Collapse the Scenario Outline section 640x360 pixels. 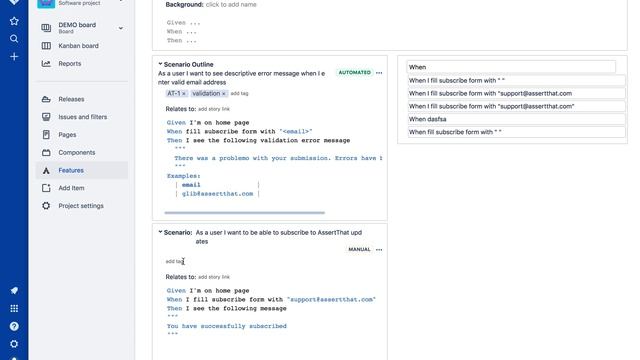(x=160, y=64)
